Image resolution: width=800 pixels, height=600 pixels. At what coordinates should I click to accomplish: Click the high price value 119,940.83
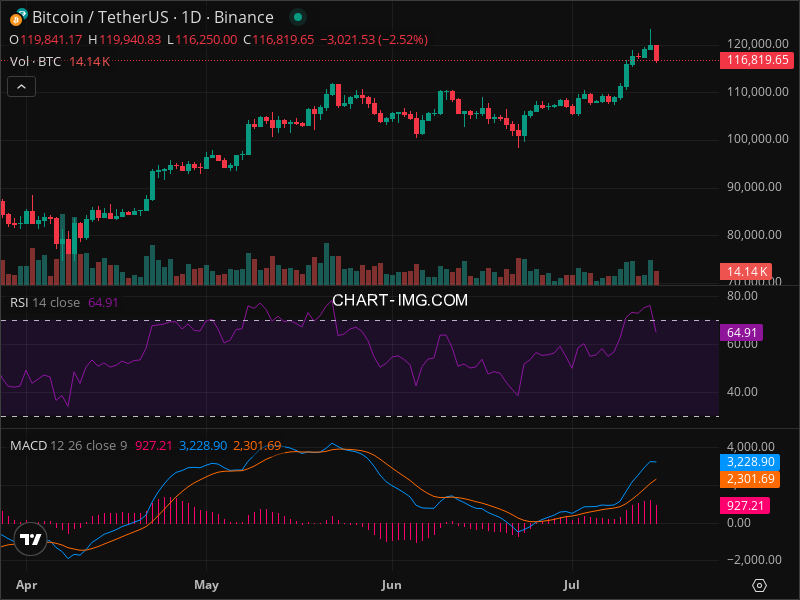coord(130,40)
